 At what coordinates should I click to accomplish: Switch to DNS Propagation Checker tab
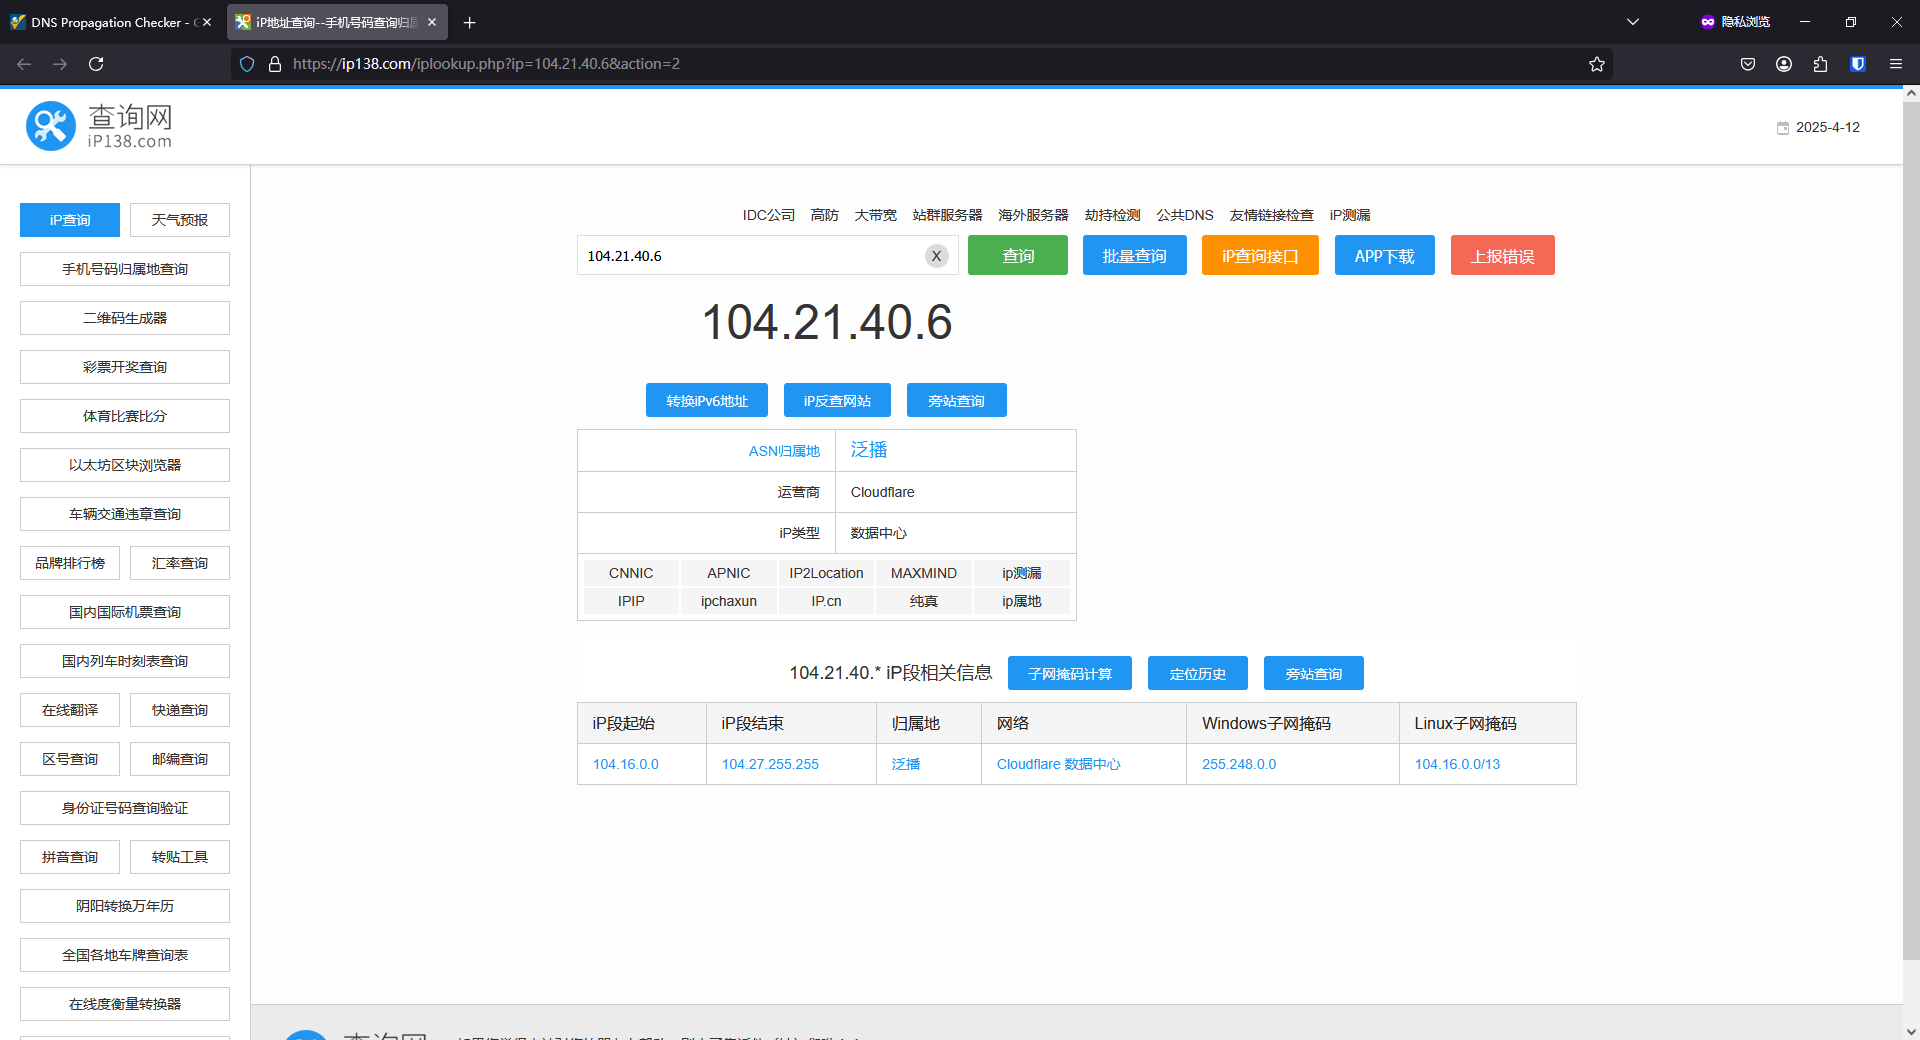coord(106,22)
